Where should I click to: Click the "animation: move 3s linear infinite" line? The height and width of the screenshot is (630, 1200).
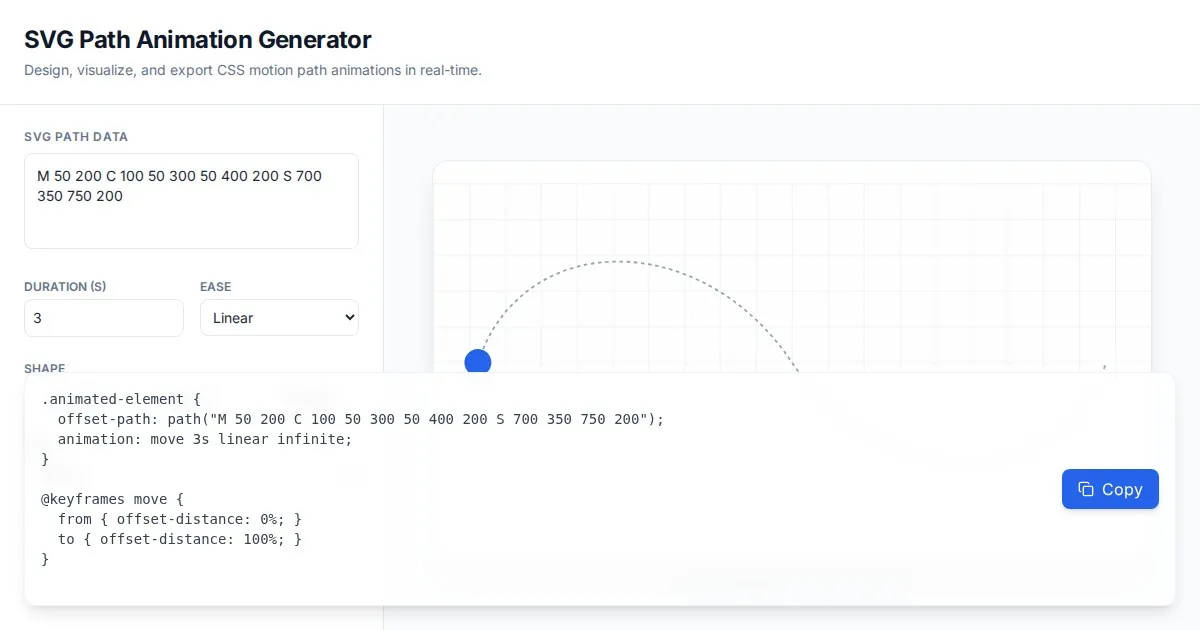tap(205, 439)
